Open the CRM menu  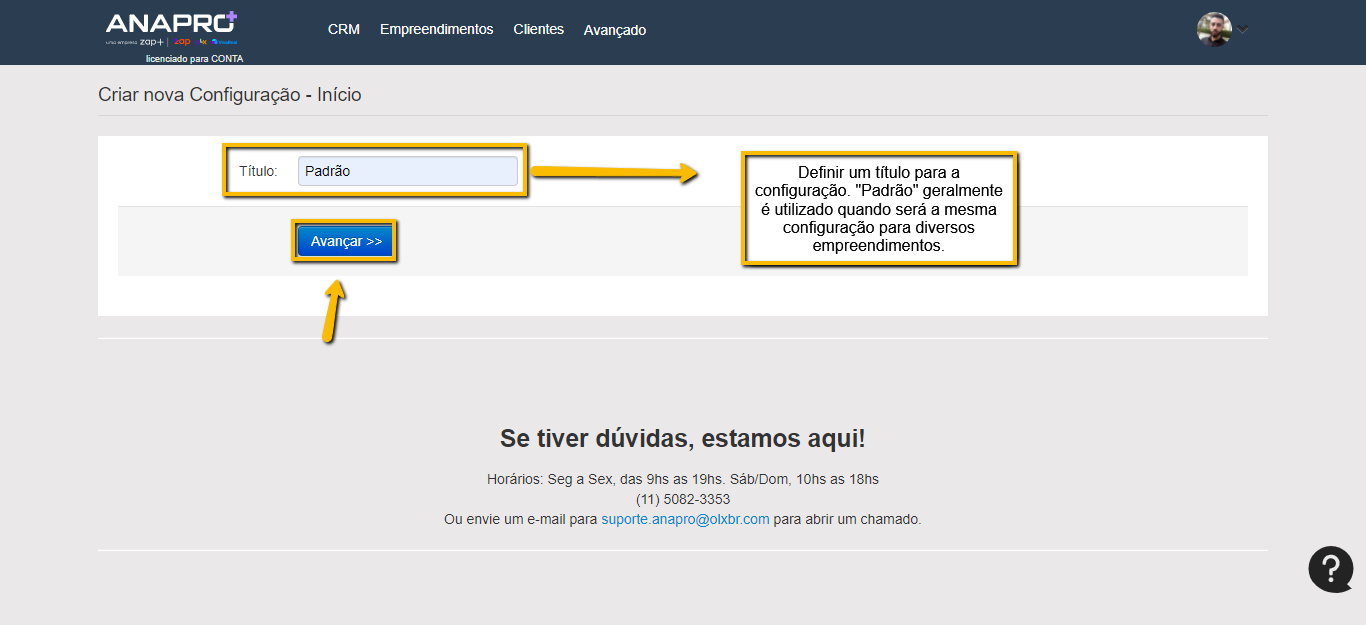tap(343, 30)
